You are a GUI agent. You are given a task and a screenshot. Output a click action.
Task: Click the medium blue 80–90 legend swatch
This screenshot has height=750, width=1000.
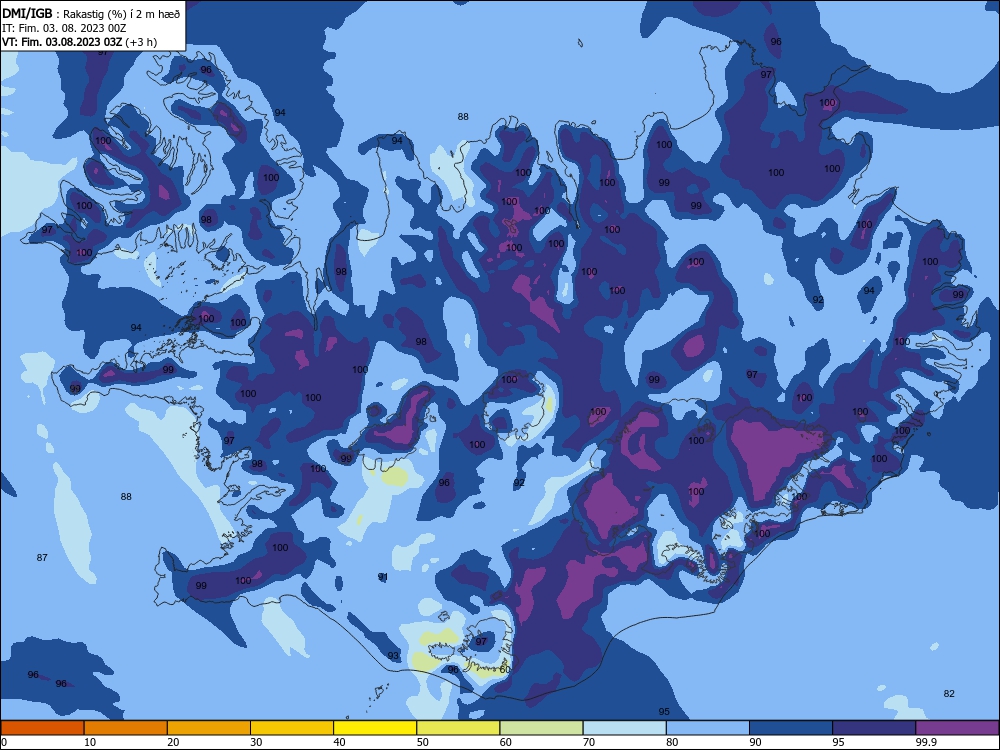pos(708,728)
